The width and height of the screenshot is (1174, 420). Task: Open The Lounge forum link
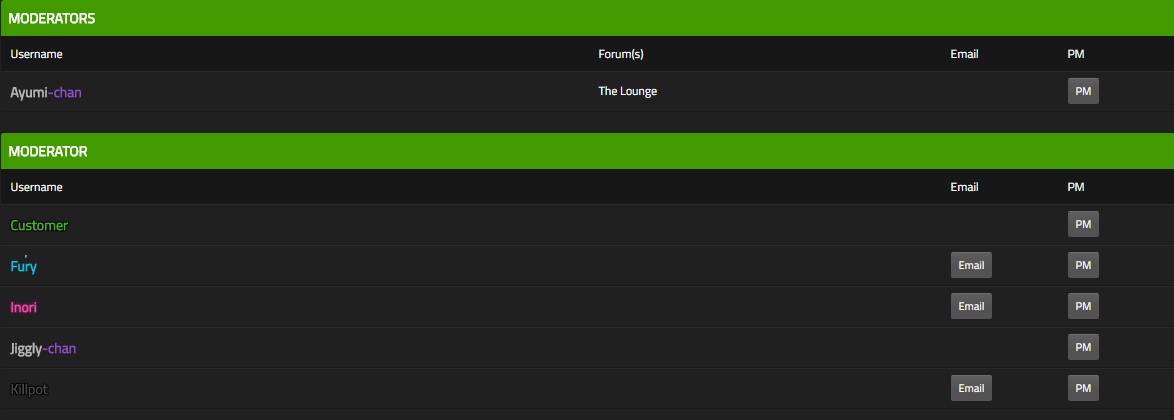point(627,91)
